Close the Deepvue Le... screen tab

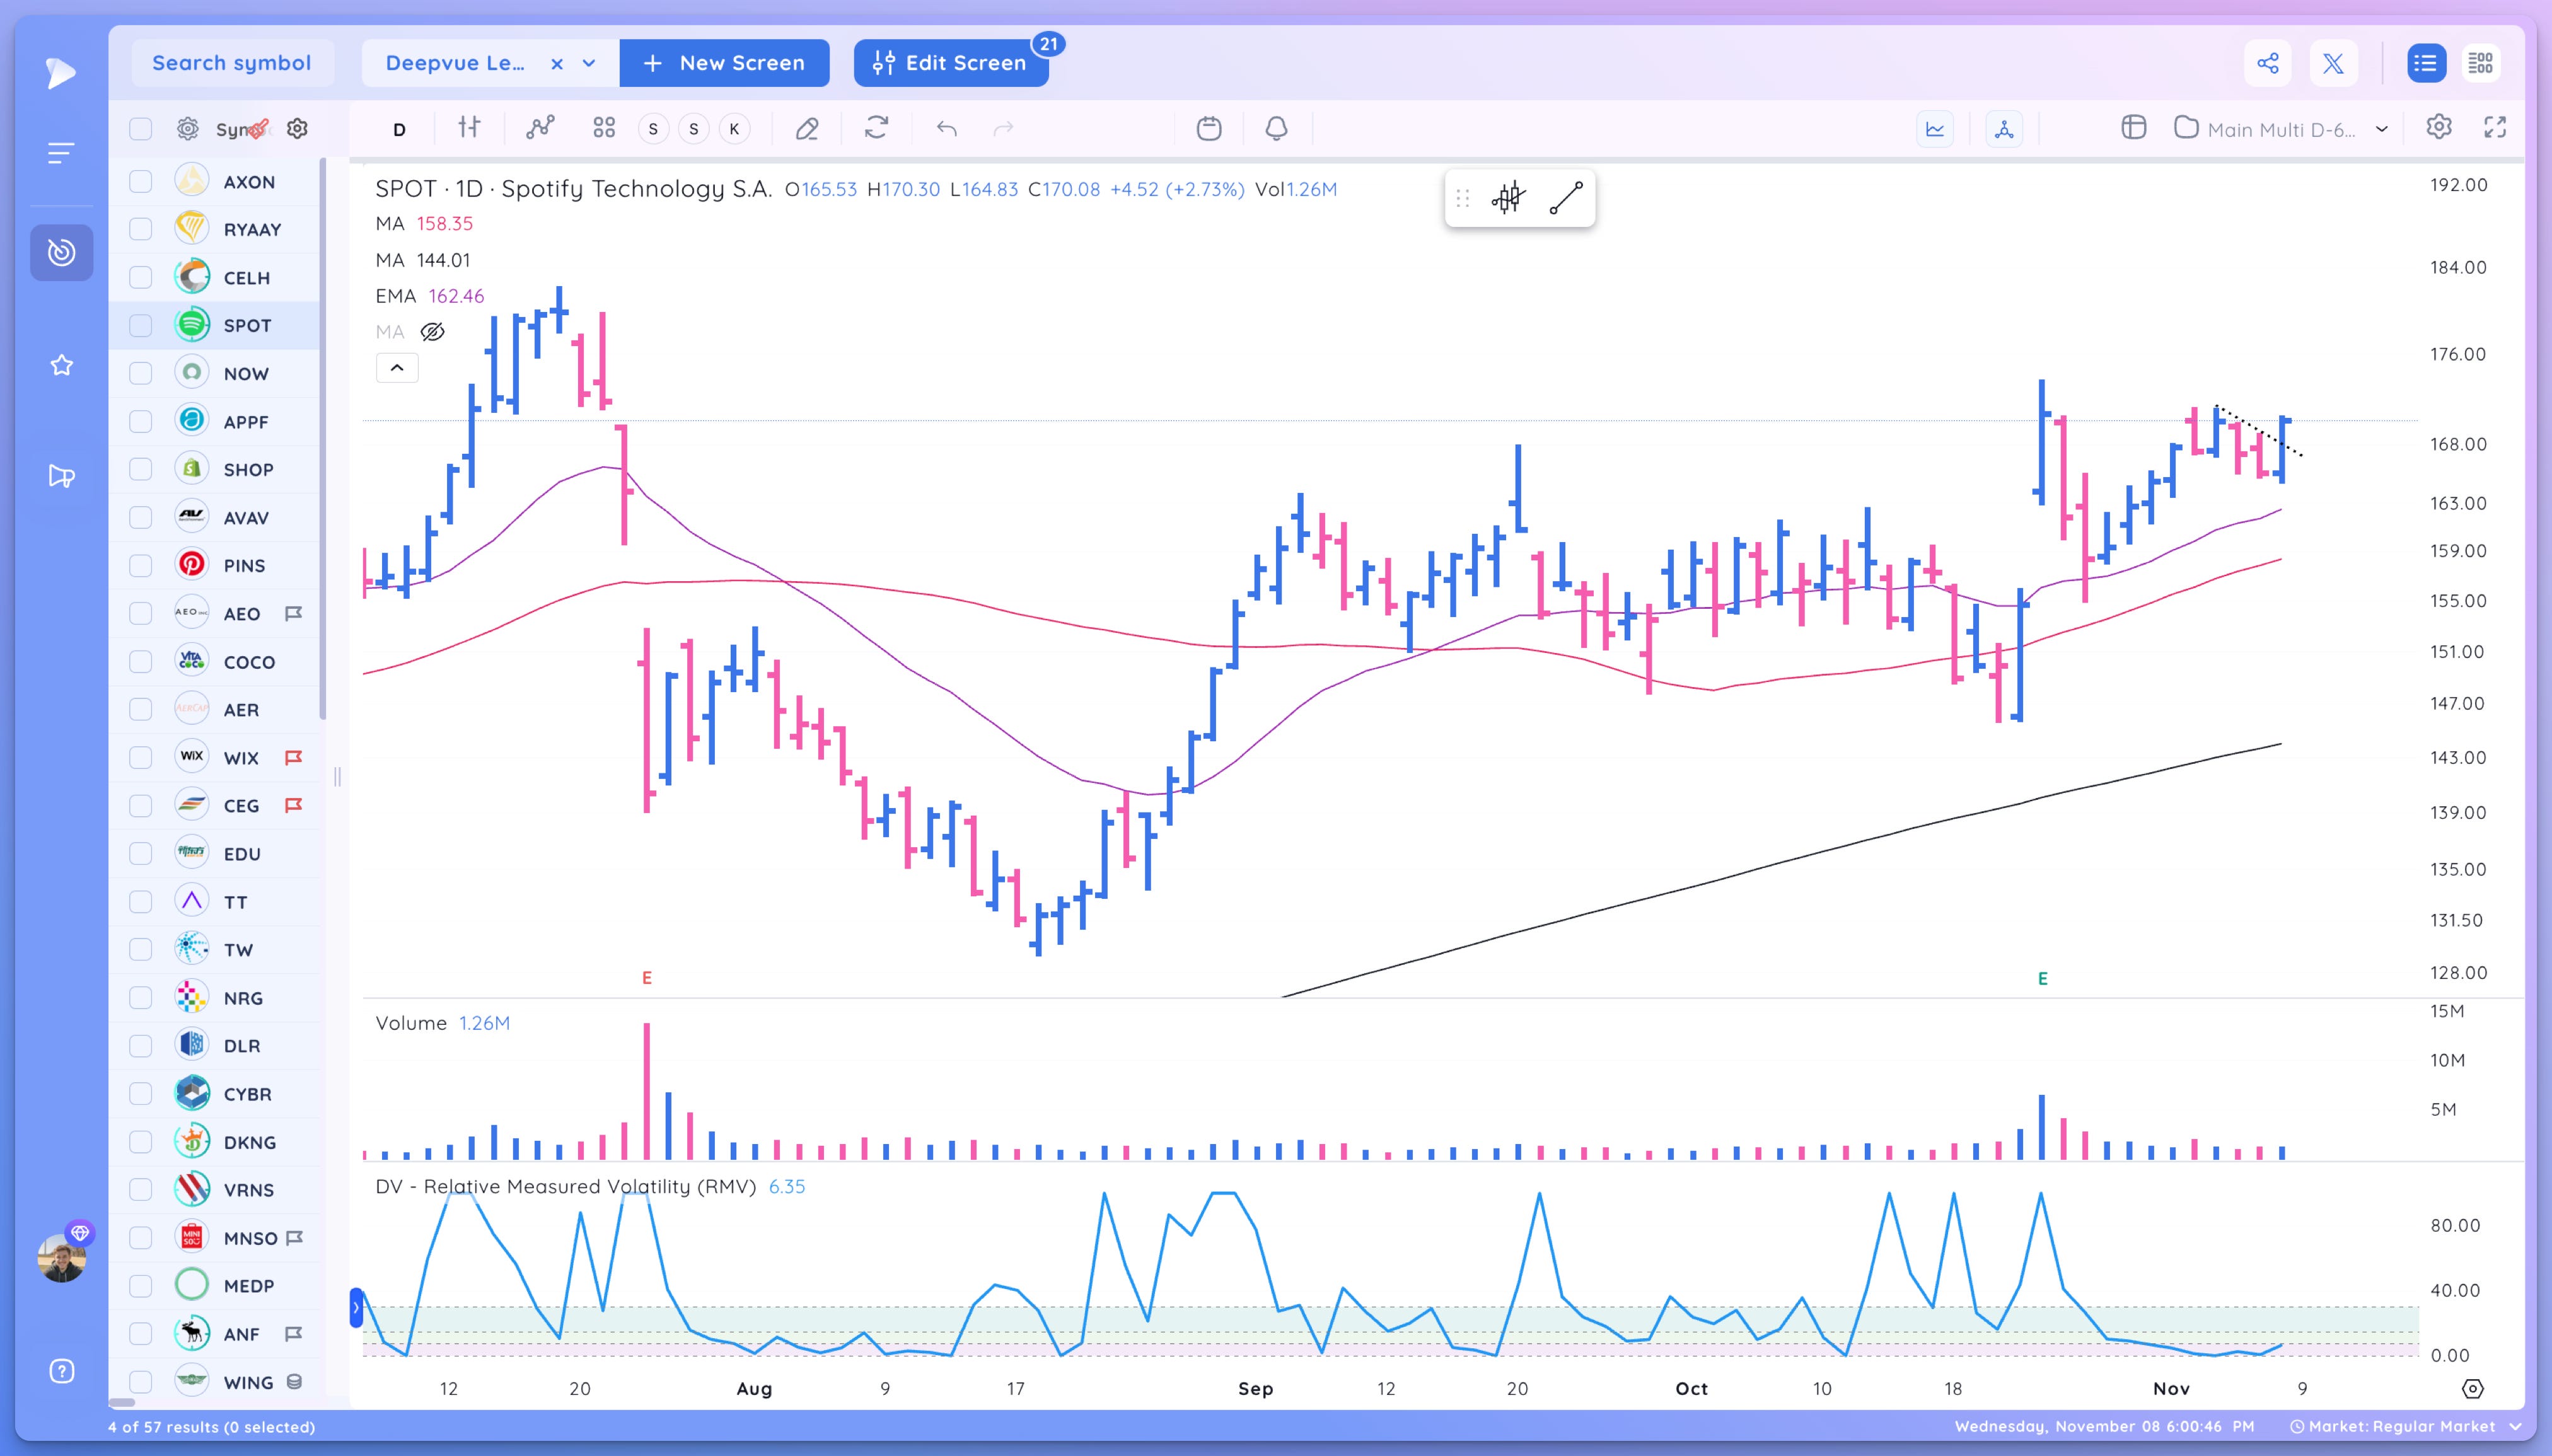click(557, 63)
